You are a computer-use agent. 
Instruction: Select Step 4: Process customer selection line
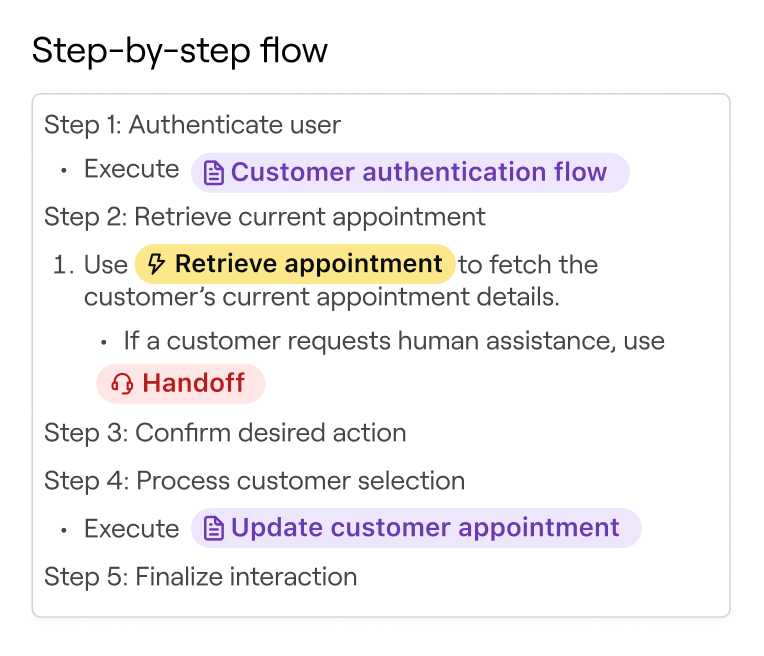pyautogui.click(x=254, y=481)
